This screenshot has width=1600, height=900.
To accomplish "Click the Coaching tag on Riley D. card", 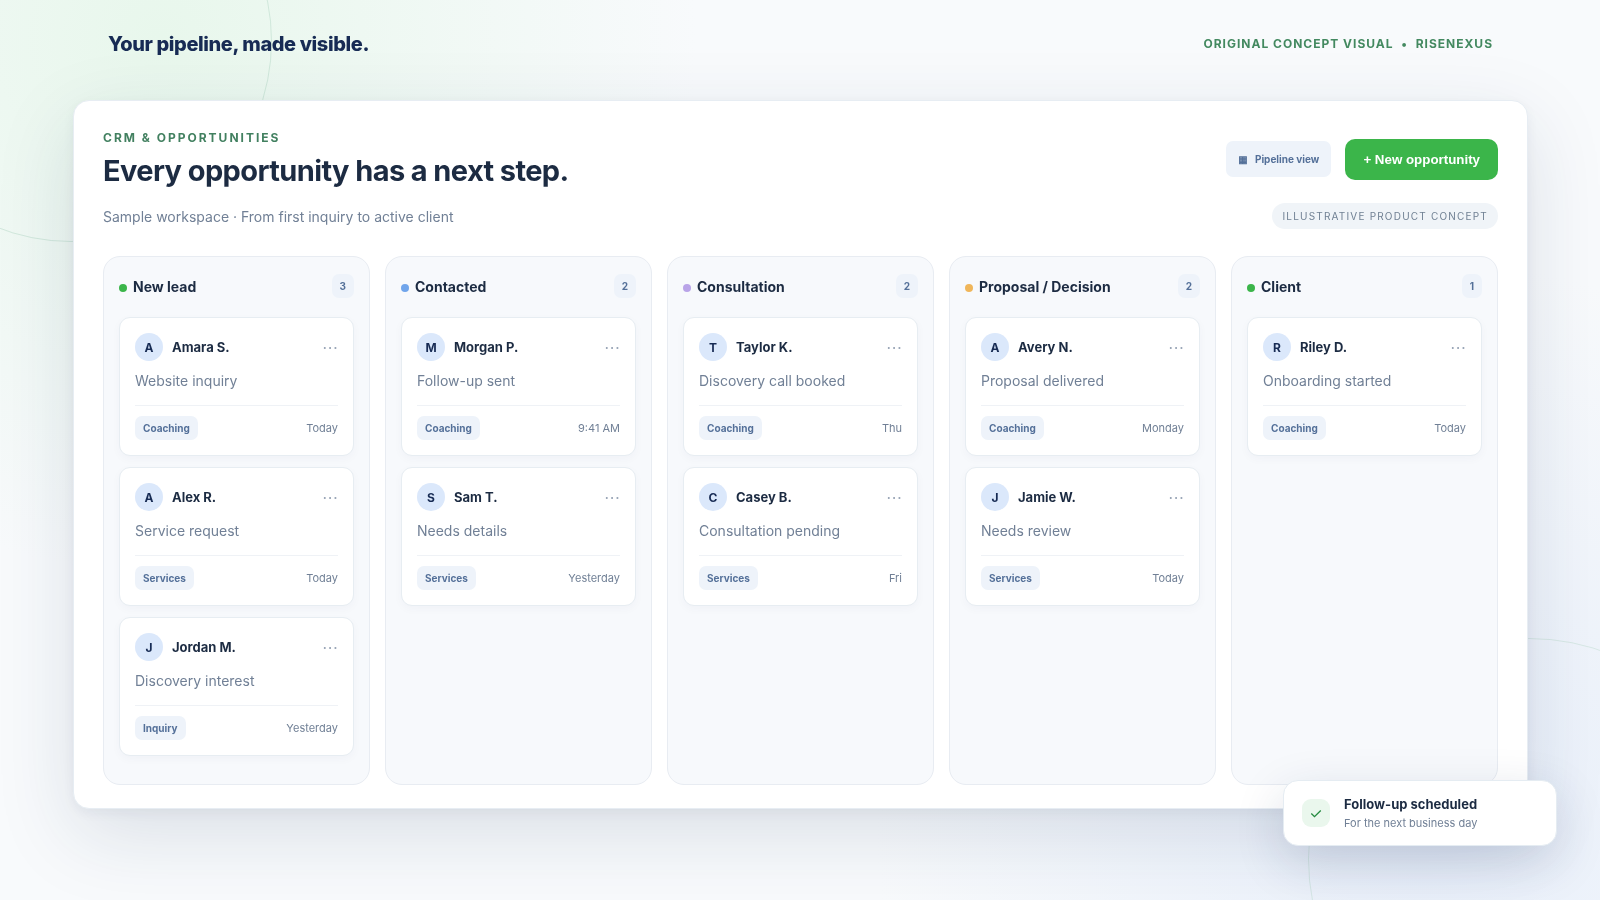I will point(1294,428).
